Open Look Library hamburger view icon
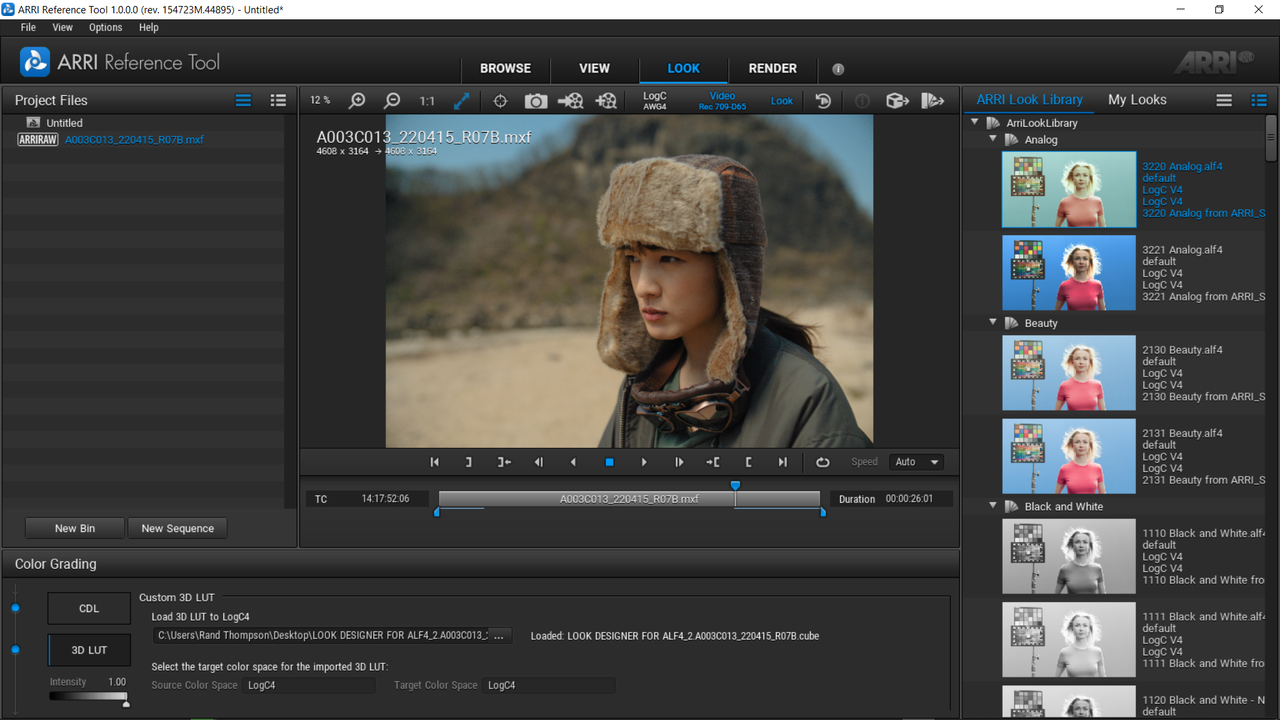 click(x=1224, y=100)
